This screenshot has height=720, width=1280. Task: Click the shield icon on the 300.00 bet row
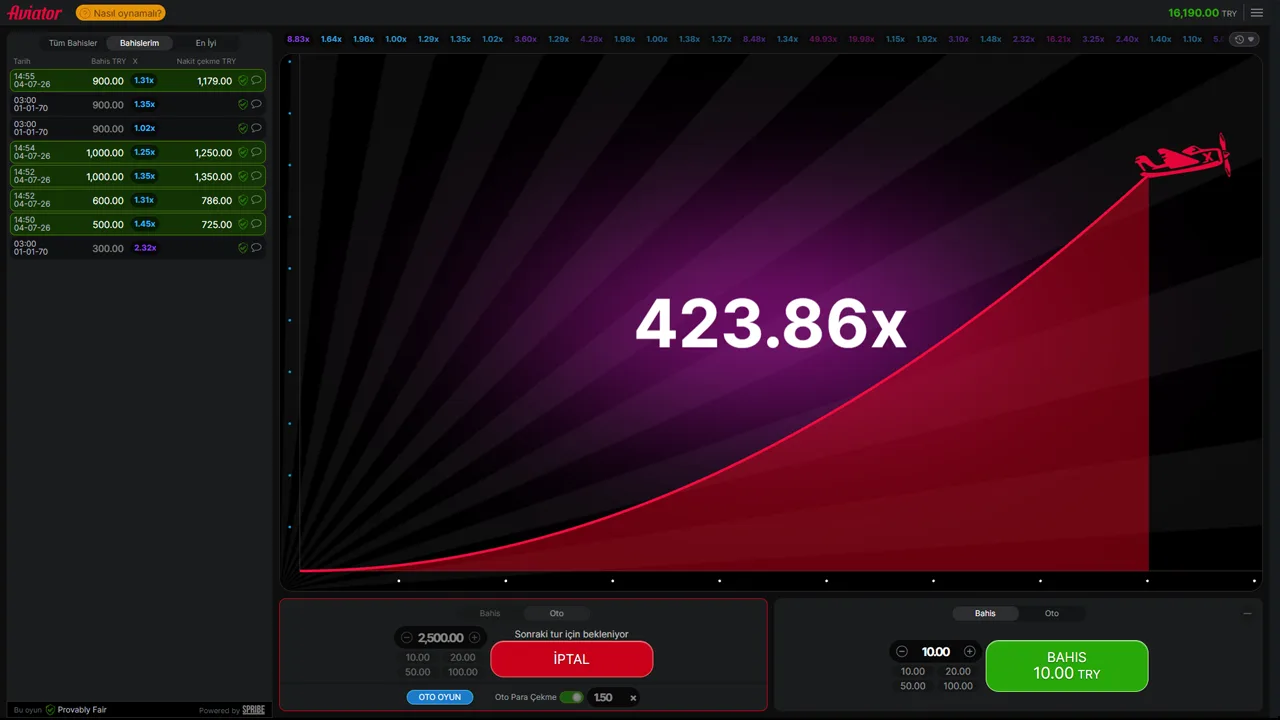[242, 248]
